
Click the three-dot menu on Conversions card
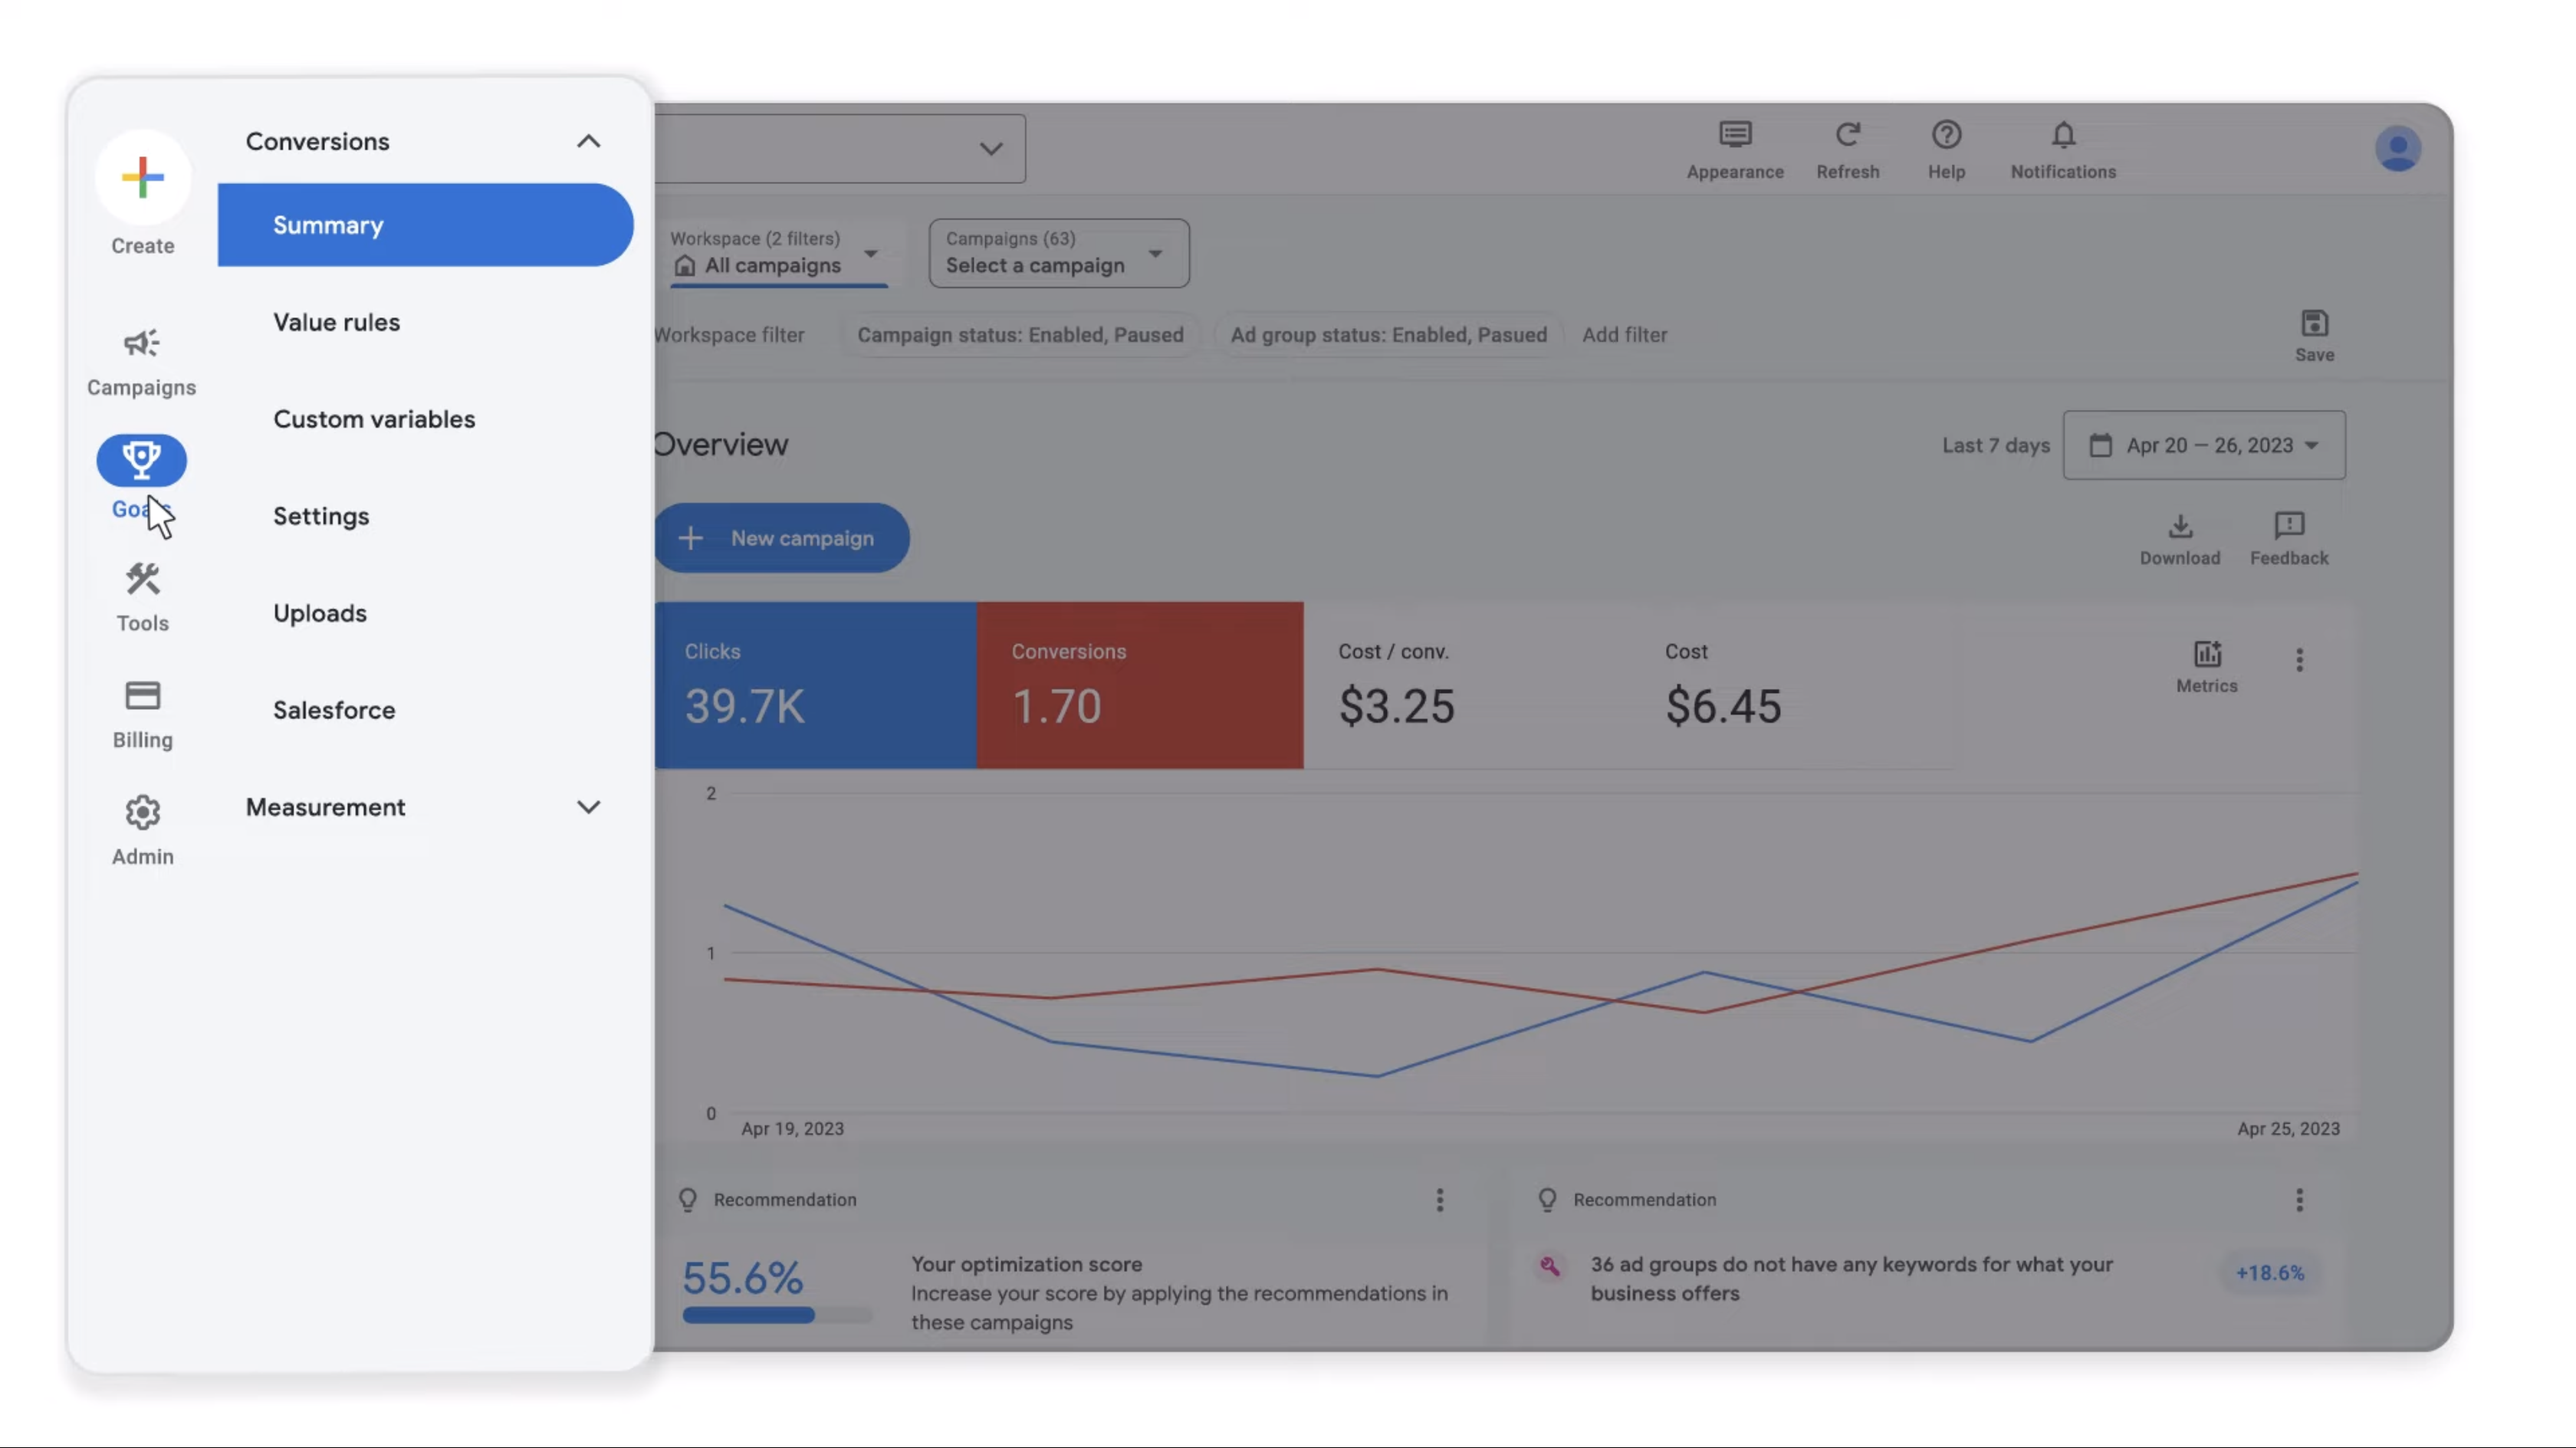click(x=2300, y=662)
